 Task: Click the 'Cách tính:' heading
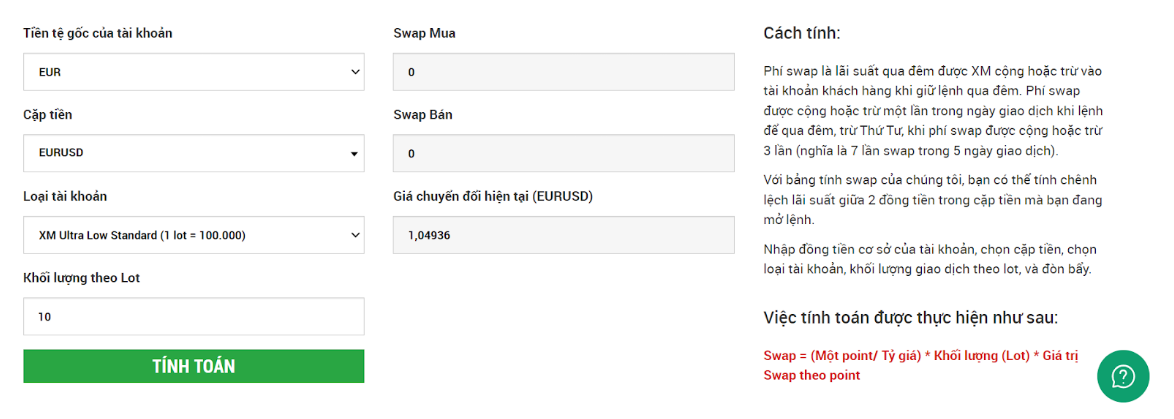[802, 33]
